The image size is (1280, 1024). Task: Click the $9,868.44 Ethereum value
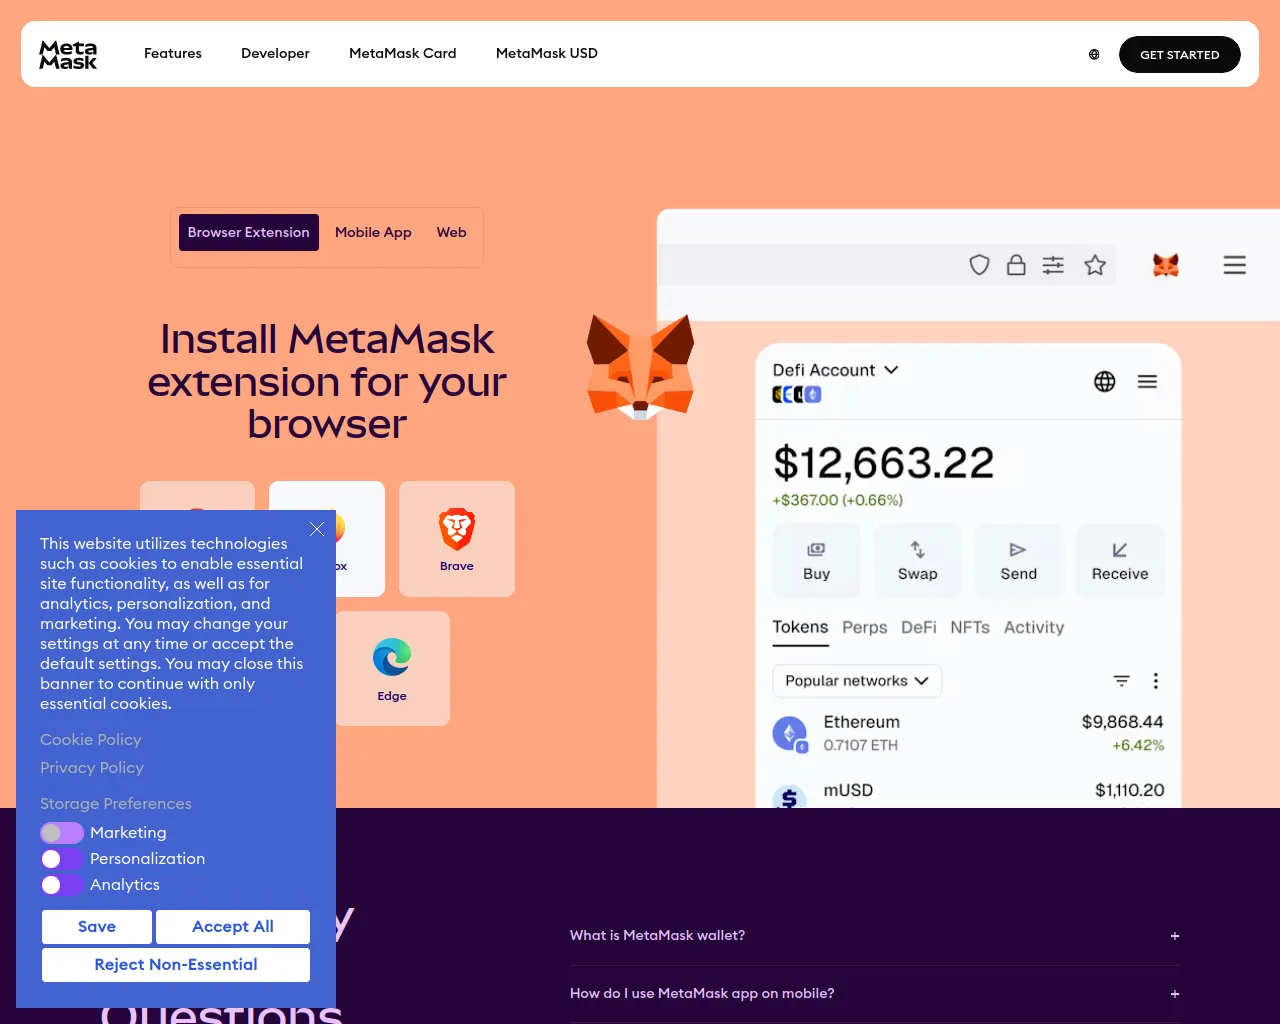point(1123,722)
